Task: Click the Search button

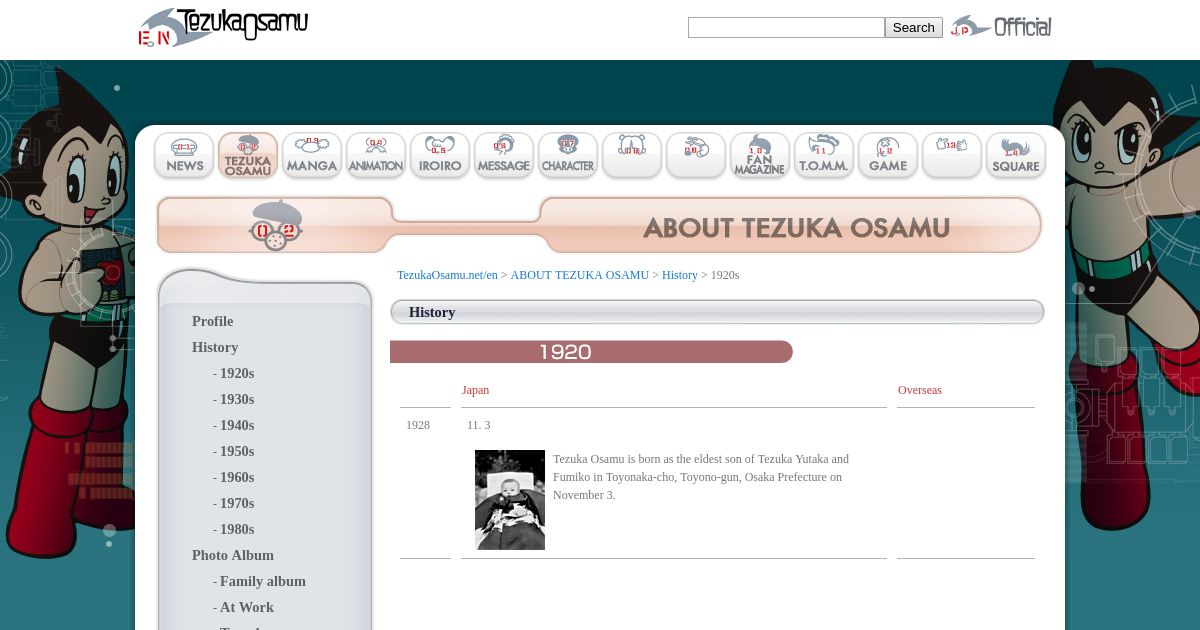Action: point(913,28)
